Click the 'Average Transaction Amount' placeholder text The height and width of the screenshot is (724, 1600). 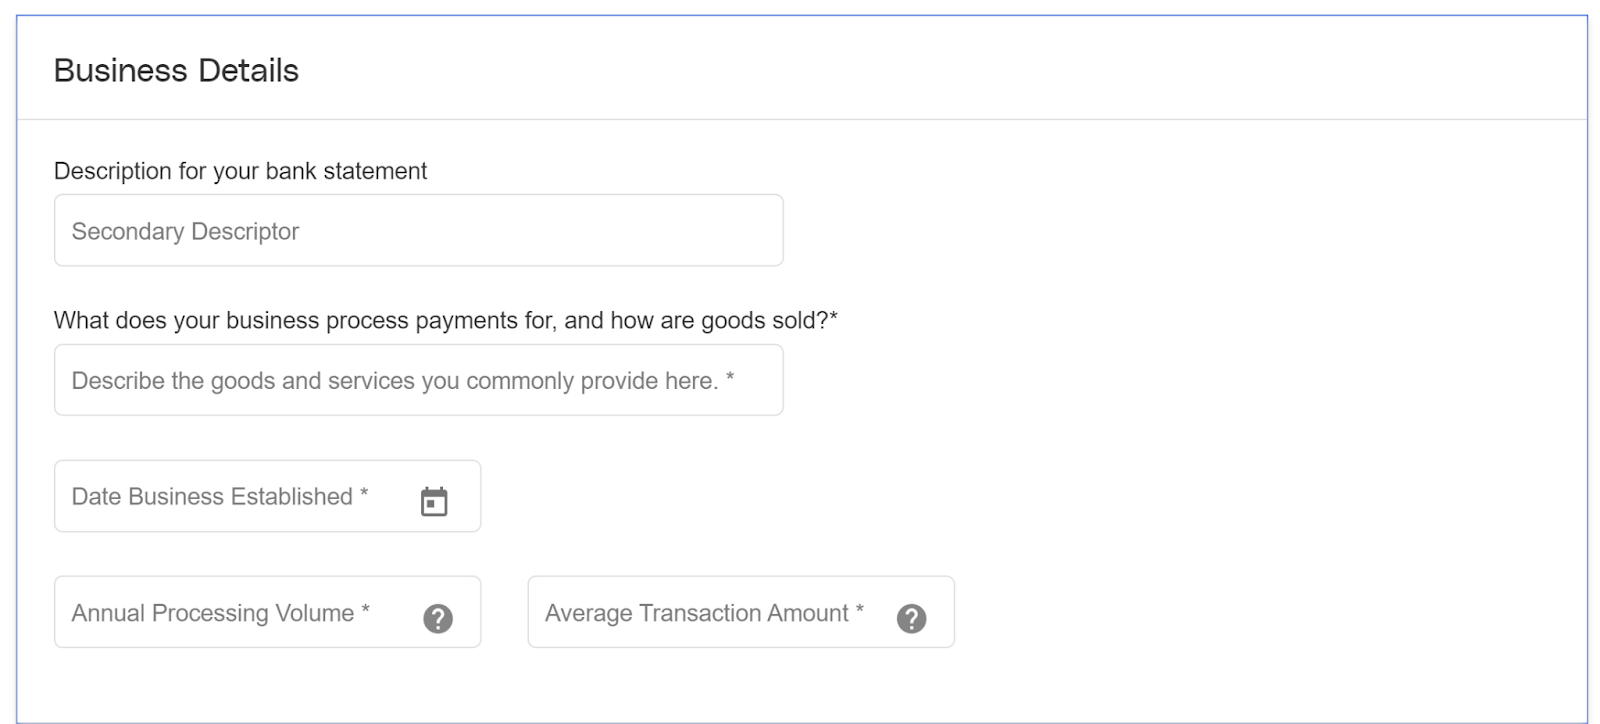pyautogui.click(x=704, y=613)
